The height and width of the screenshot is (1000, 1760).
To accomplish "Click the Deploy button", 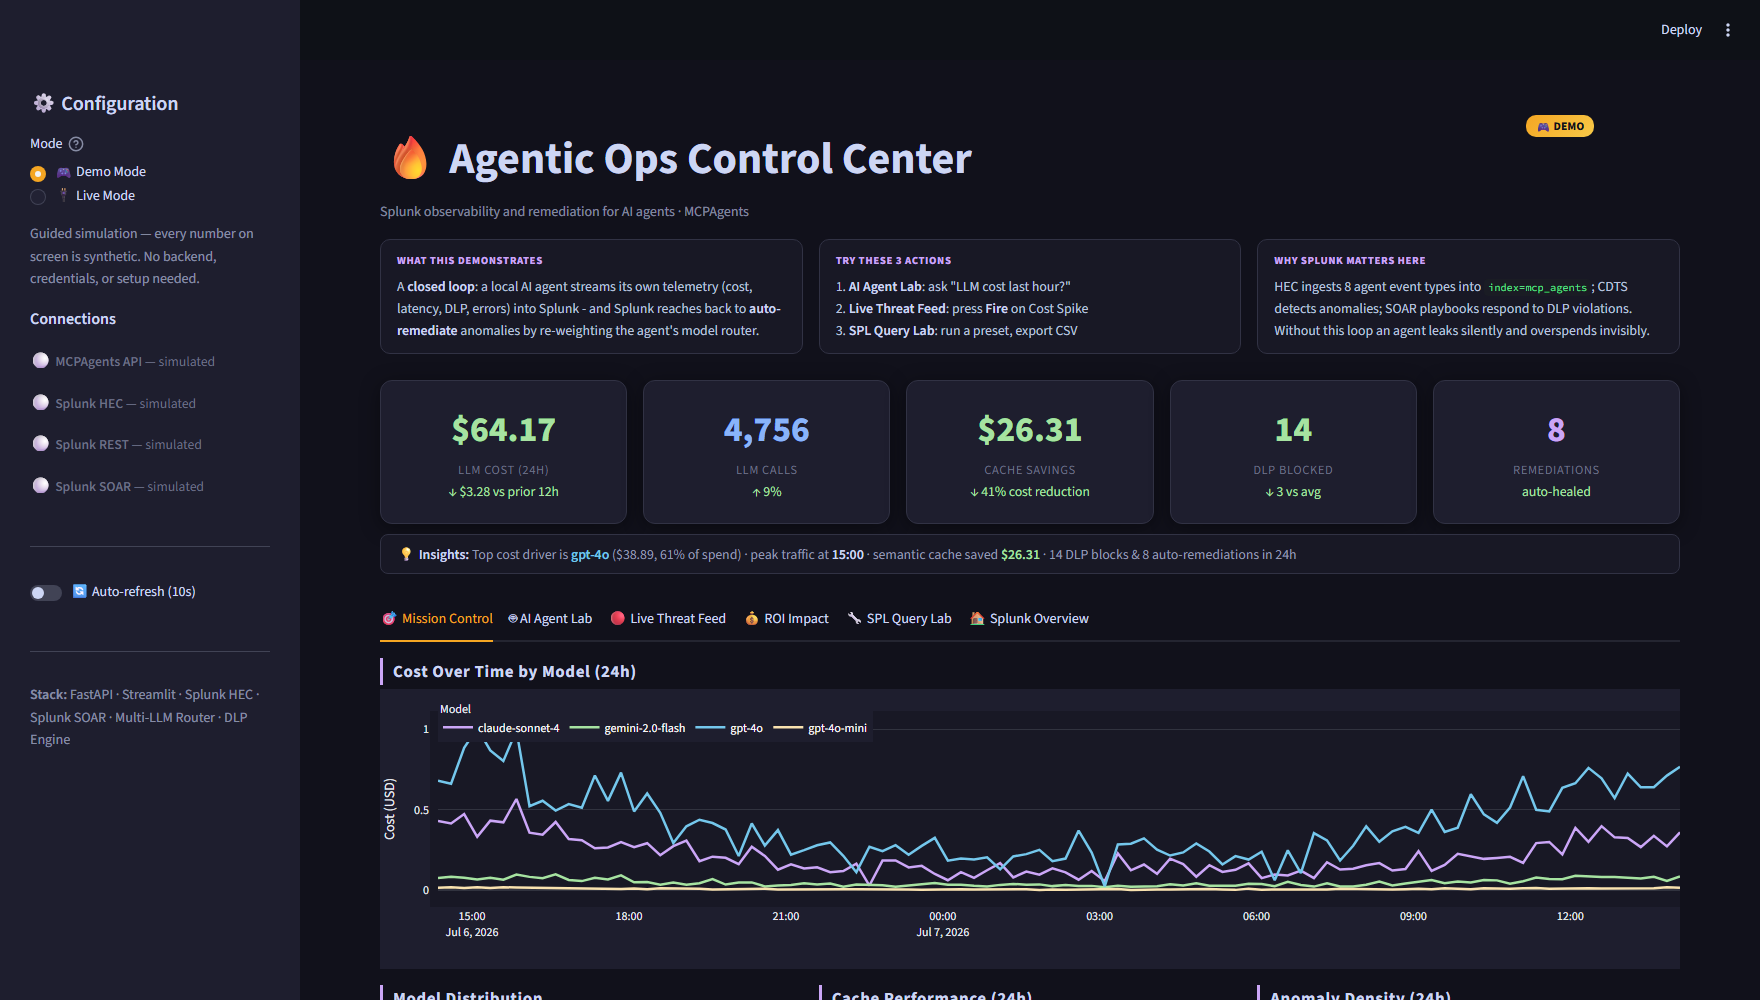I will pyautogui.click(x=1681, y=30).
